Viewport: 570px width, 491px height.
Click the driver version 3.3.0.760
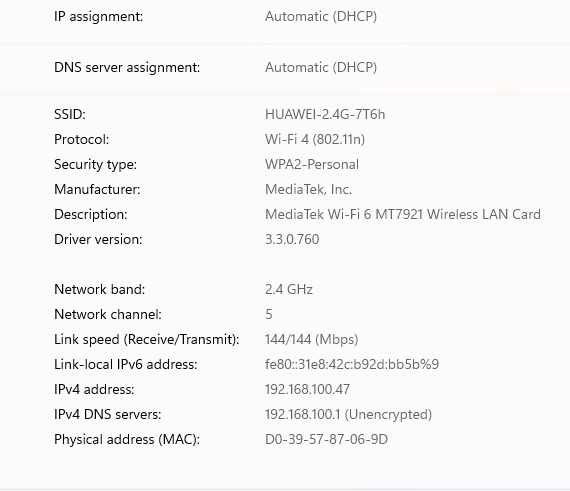tap(292, 240)
